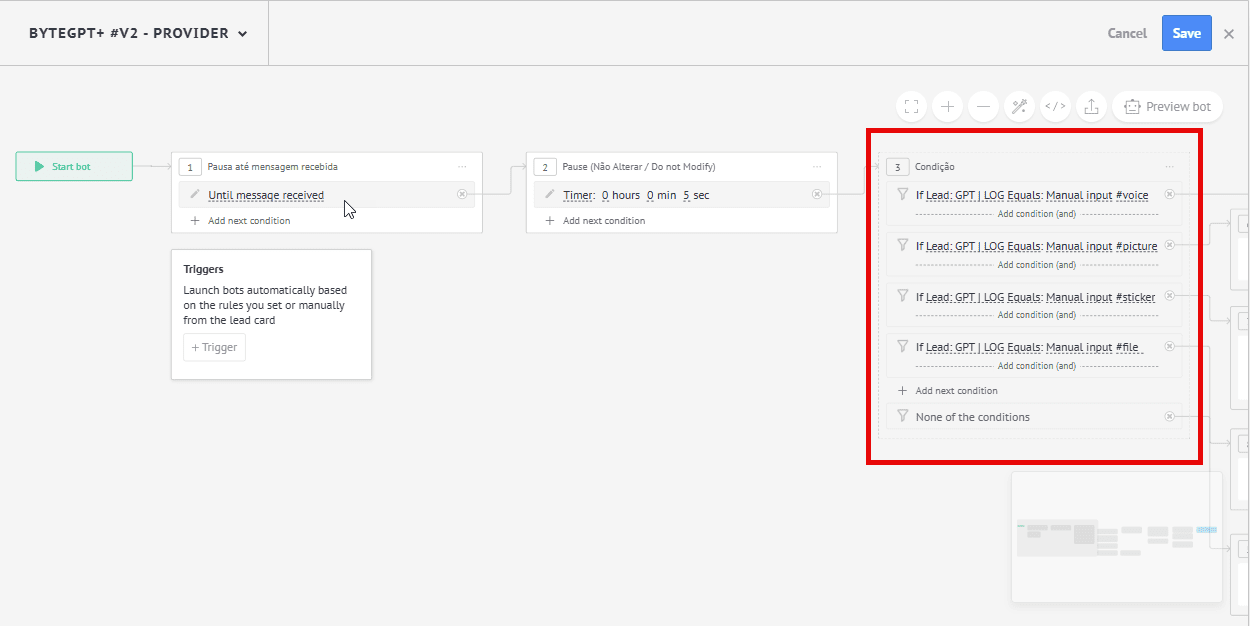Open options menu of Condição block
1250x626 pixels.
(1169, 167)
